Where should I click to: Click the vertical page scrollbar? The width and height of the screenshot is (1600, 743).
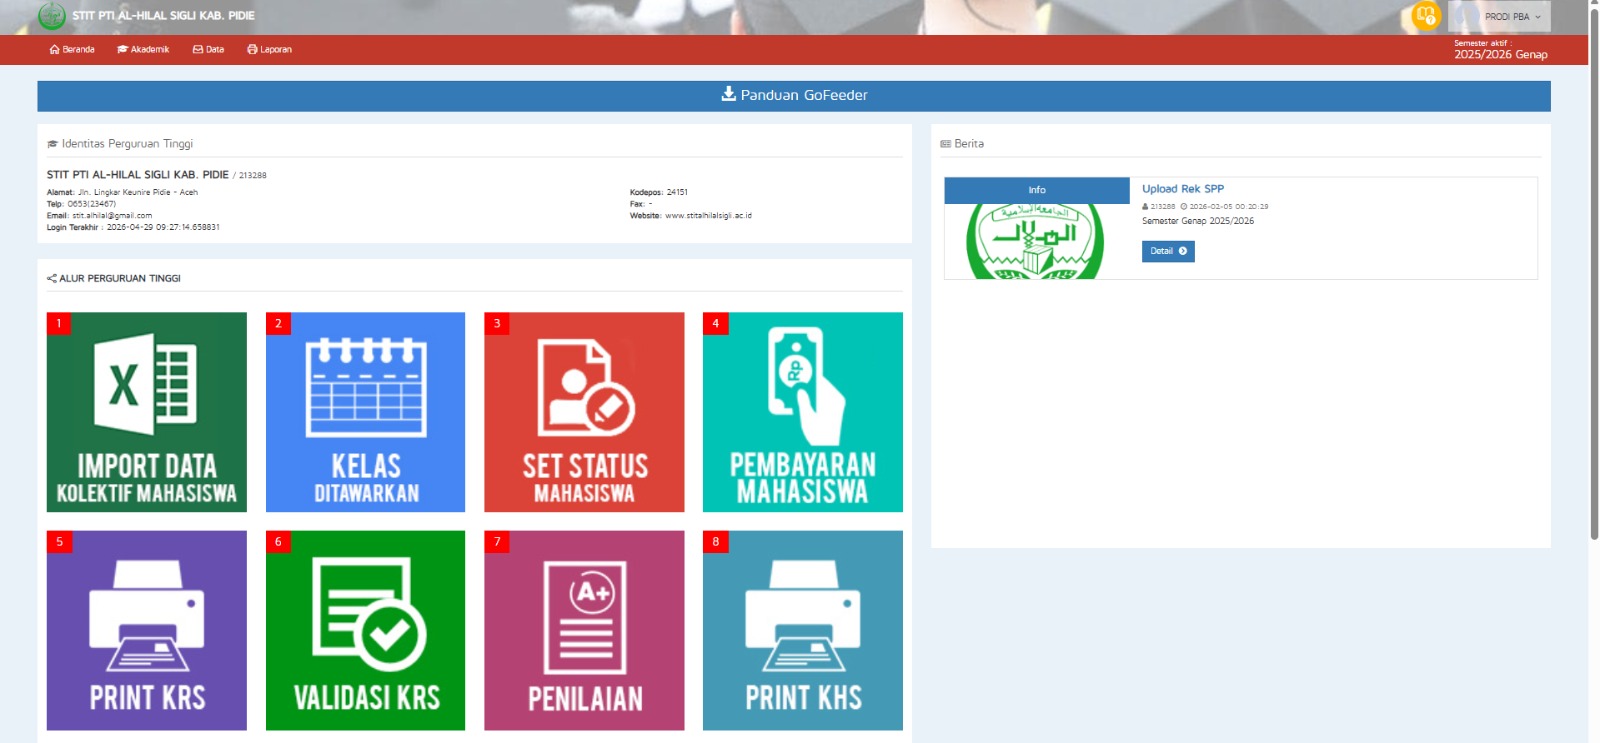1594,270
